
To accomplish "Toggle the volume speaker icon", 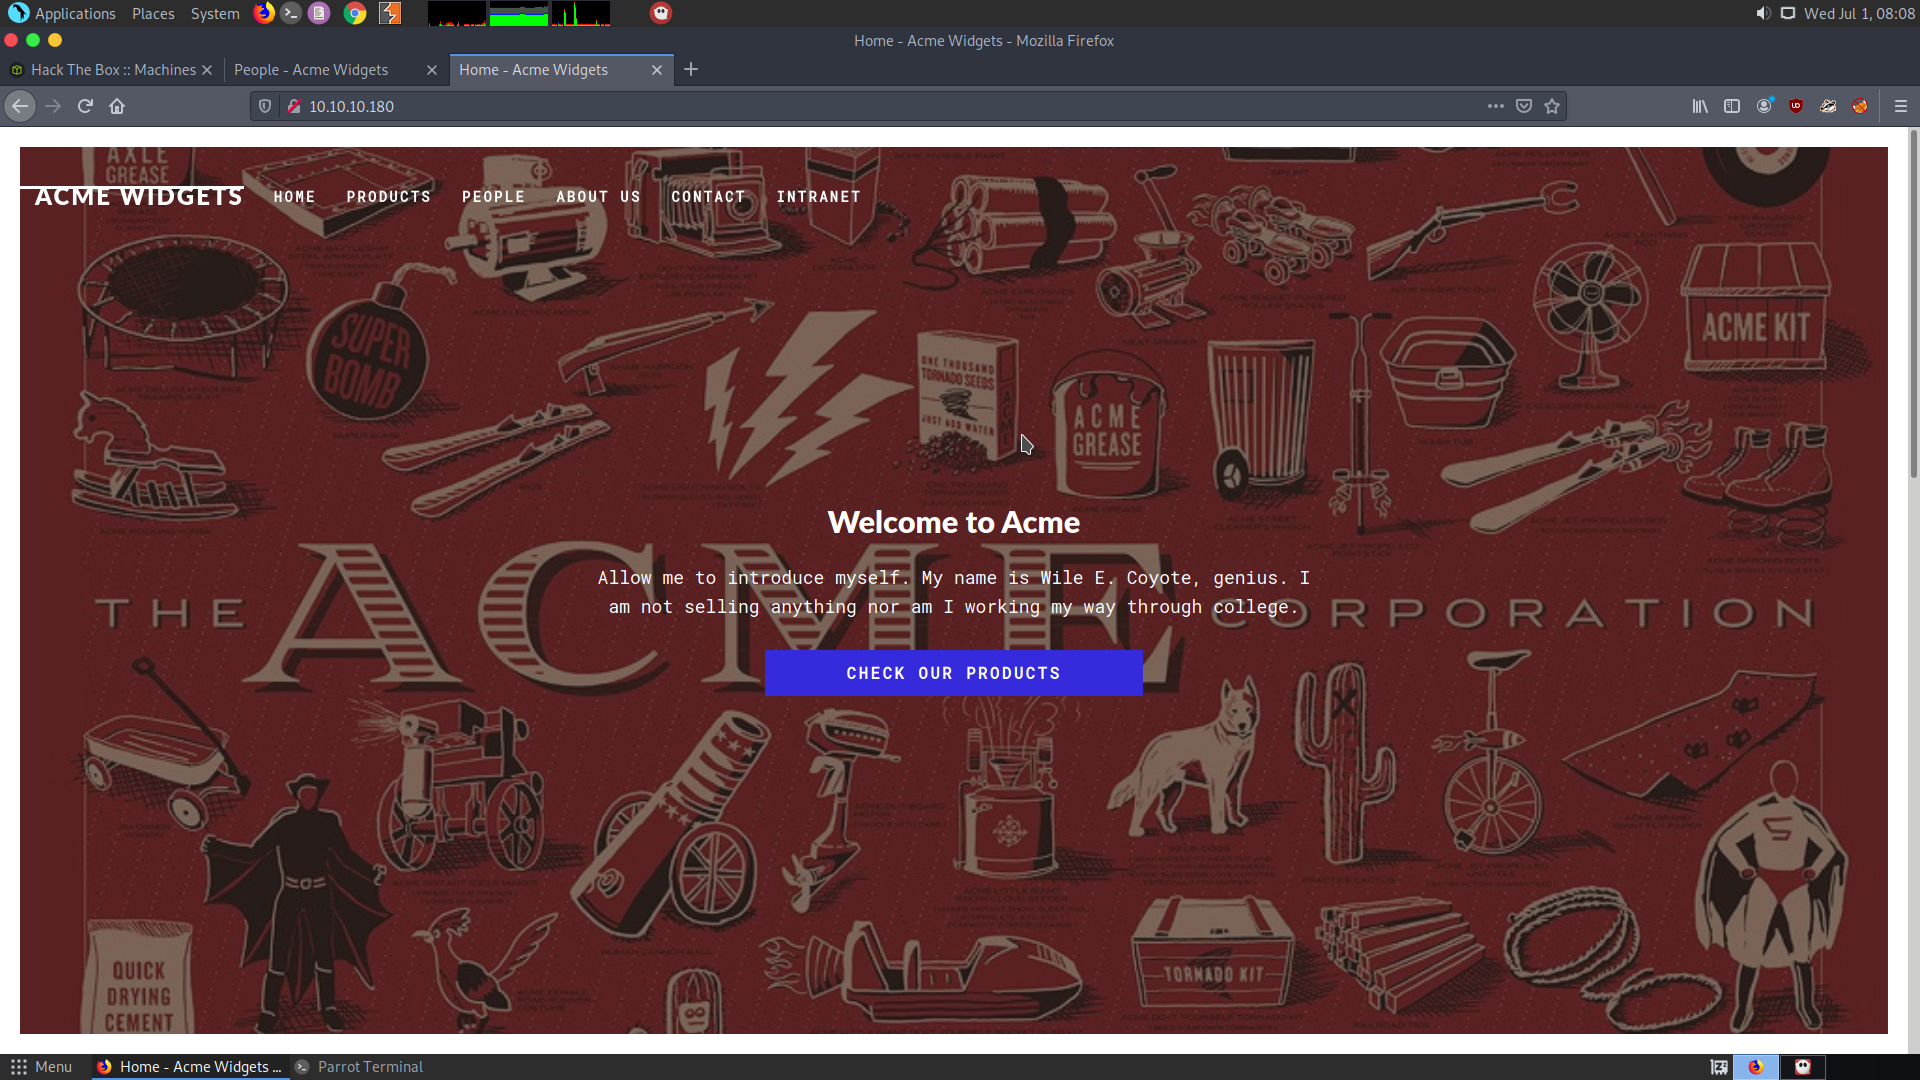I will (x=1763, y=13).
